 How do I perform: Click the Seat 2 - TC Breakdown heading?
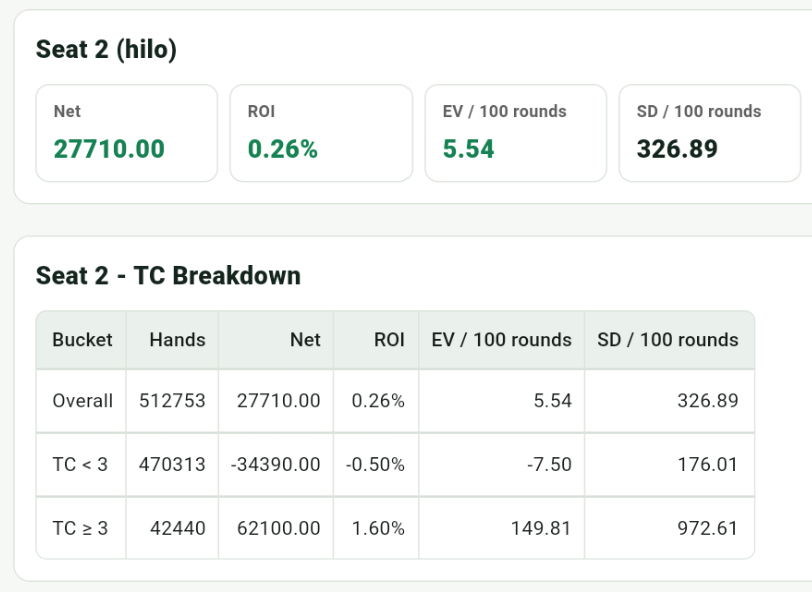point(168,276)
